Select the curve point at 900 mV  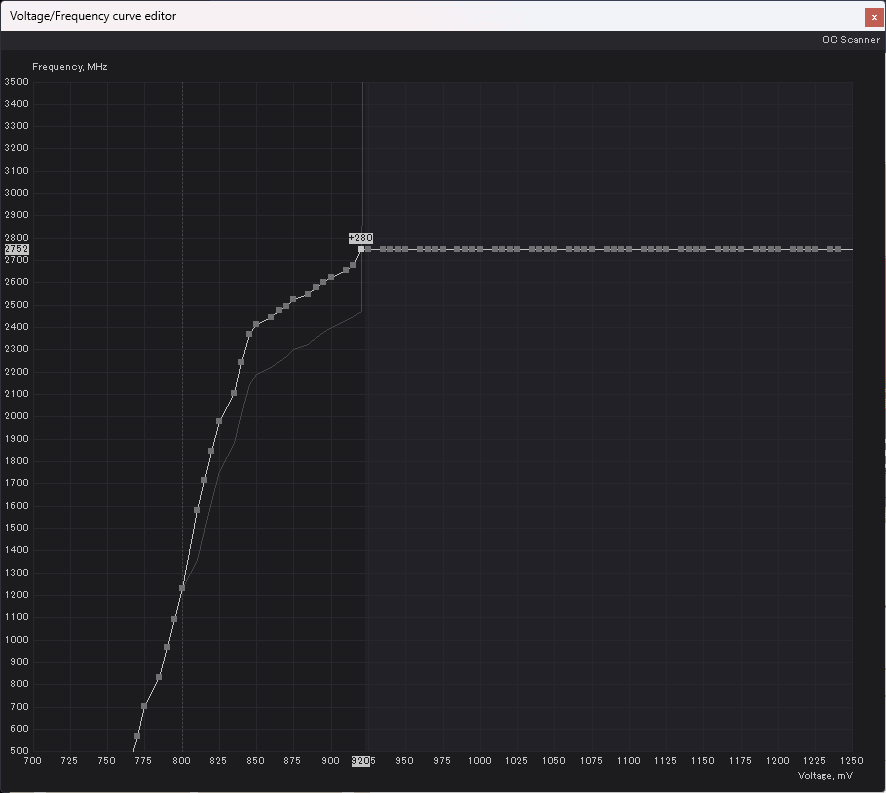(x=331, y=277)
